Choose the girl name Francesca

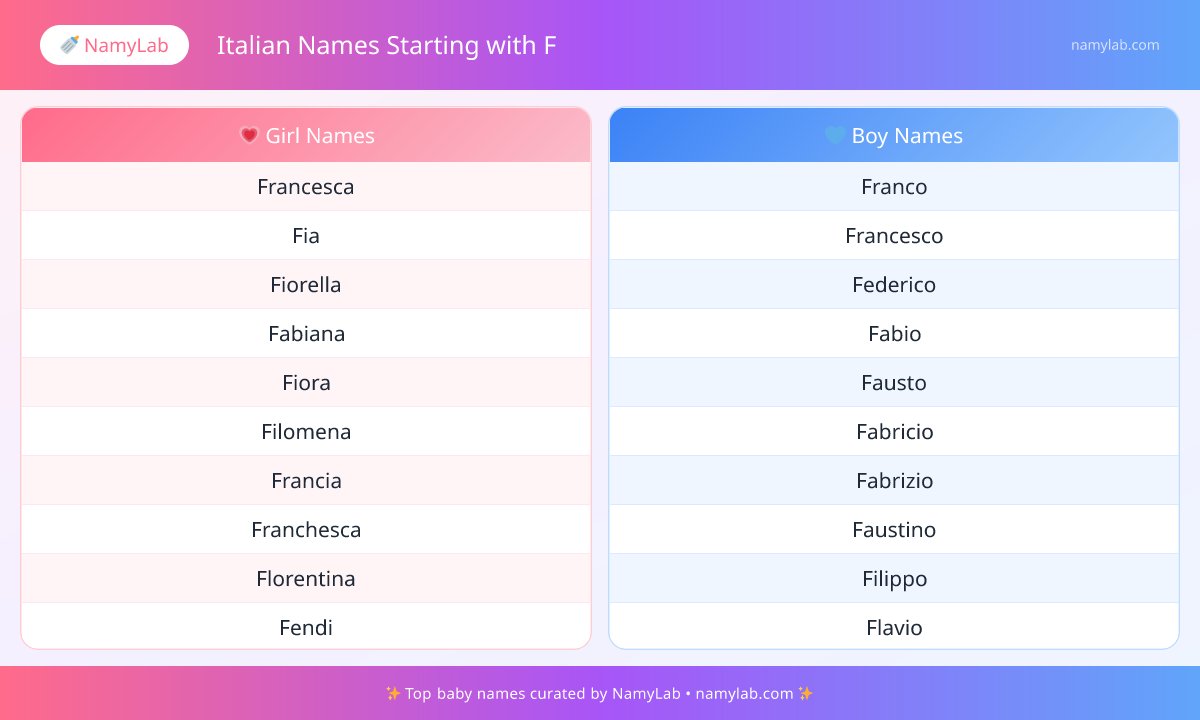click(306, 187)
